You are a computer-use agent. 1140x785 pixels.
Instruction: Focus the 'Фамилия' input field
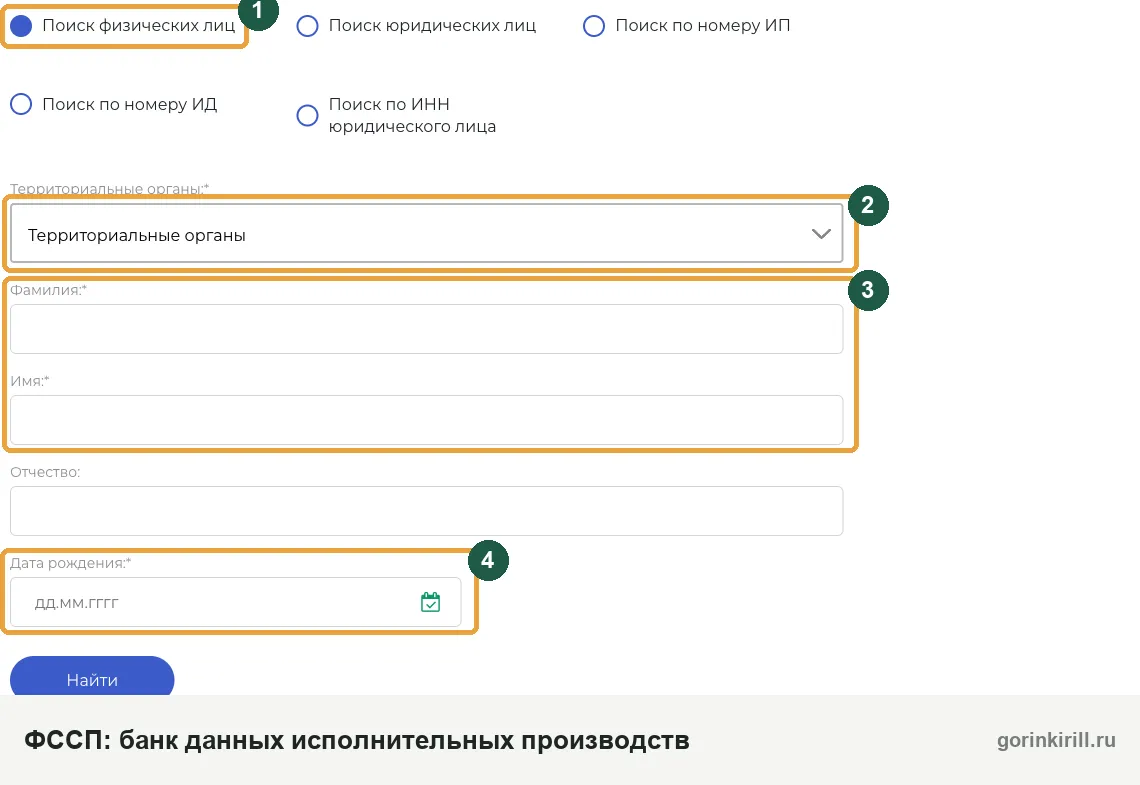tap(427, 329)
